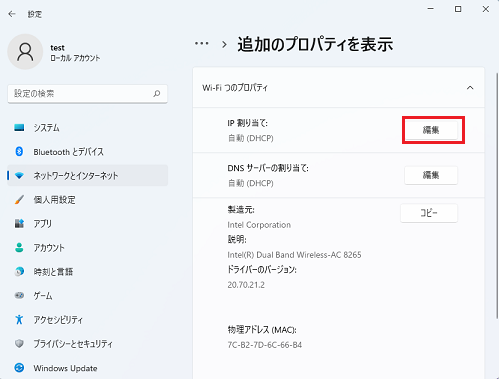Click the 設定の検索 search field

click(x=87, y=94)
